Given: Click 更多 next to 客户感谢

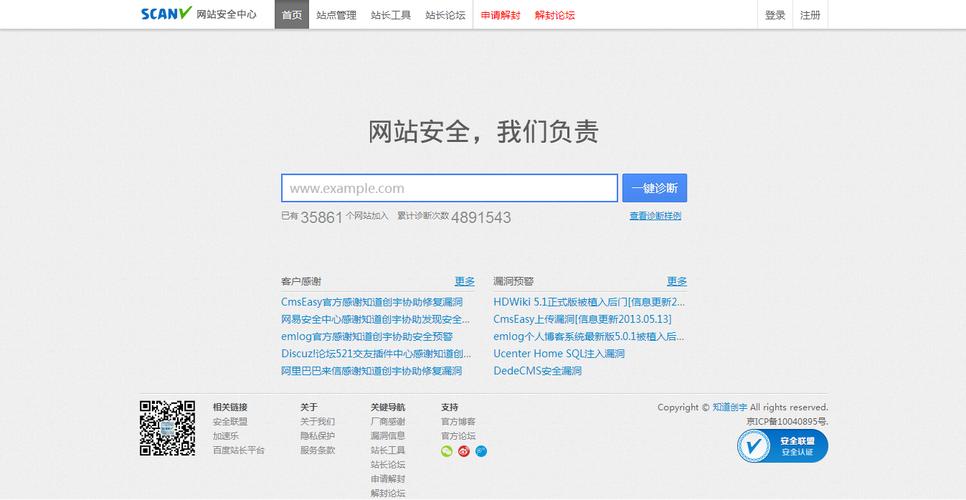Looking at the screenshot, I should 465,281.
